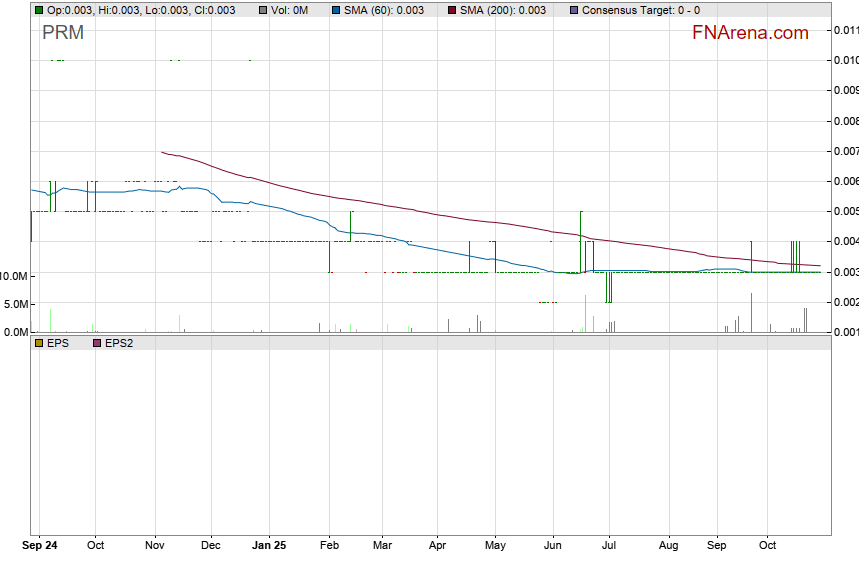
Task: Click the SMA (200): 0.003 legend text
Action: point(503,10)
